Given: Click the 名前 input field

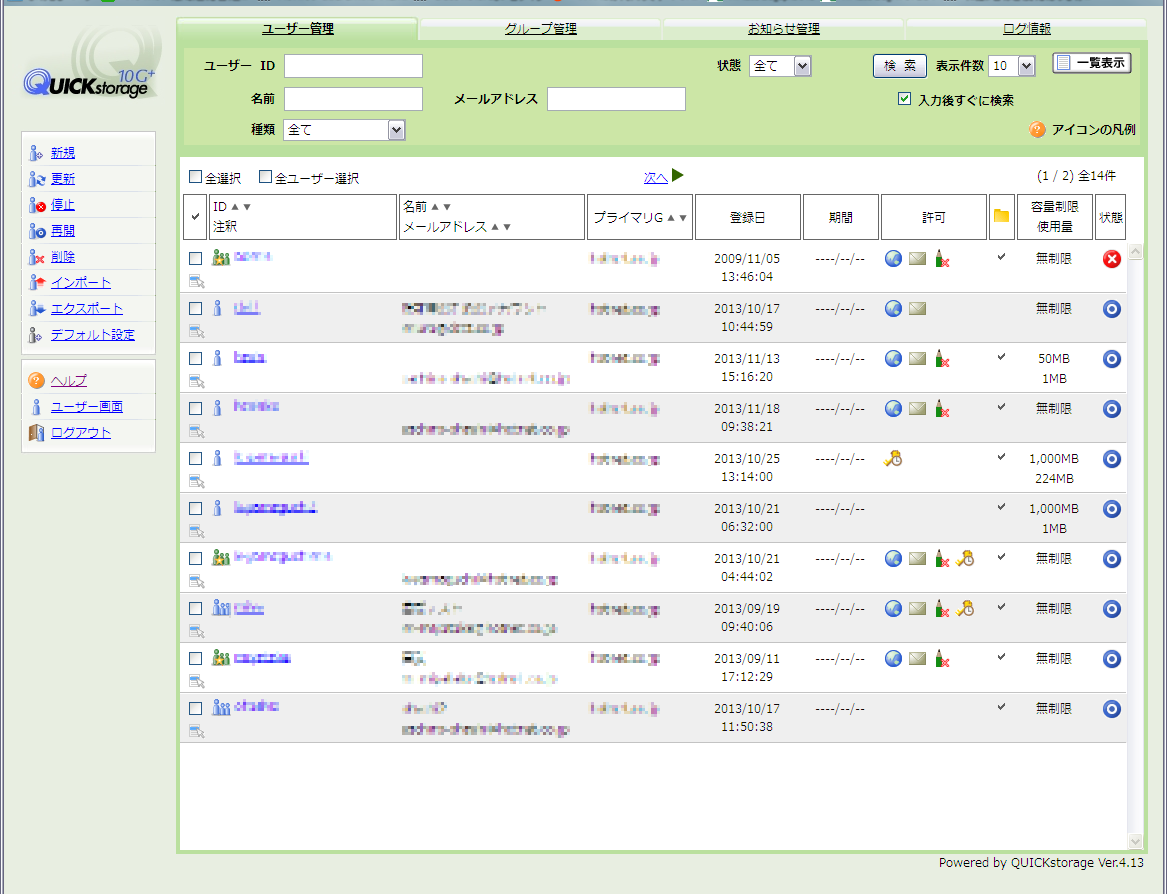Looking at the screenshot, I should coord(354,98).
